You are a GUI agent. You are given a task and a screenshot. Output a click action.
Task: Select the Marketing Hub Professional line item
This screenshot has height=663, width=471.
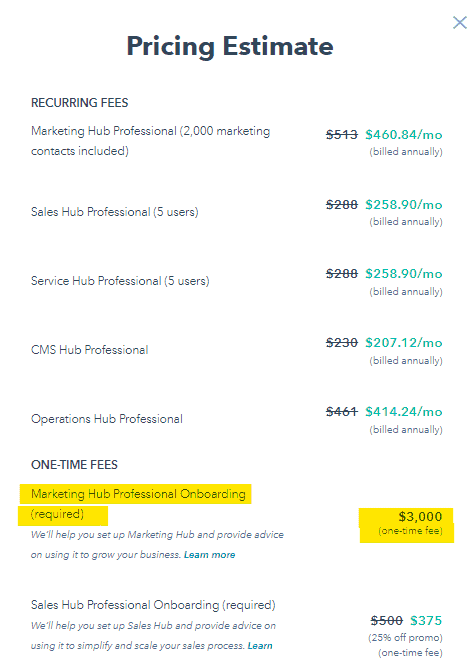[151, 141]
